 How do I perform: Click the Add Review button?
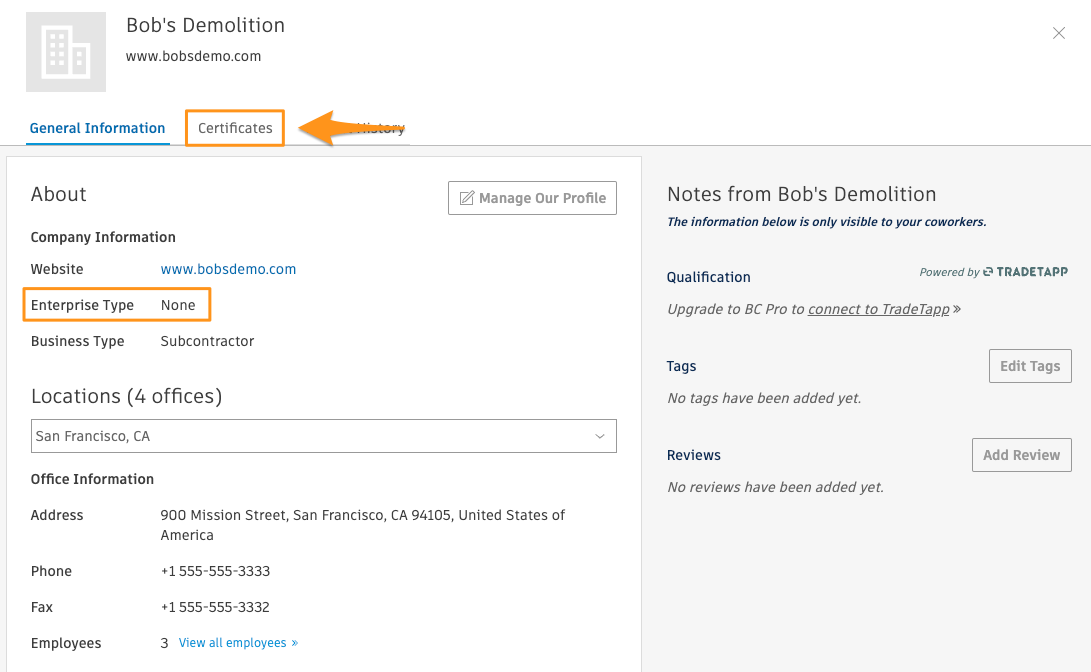(x=1021, y=455)
